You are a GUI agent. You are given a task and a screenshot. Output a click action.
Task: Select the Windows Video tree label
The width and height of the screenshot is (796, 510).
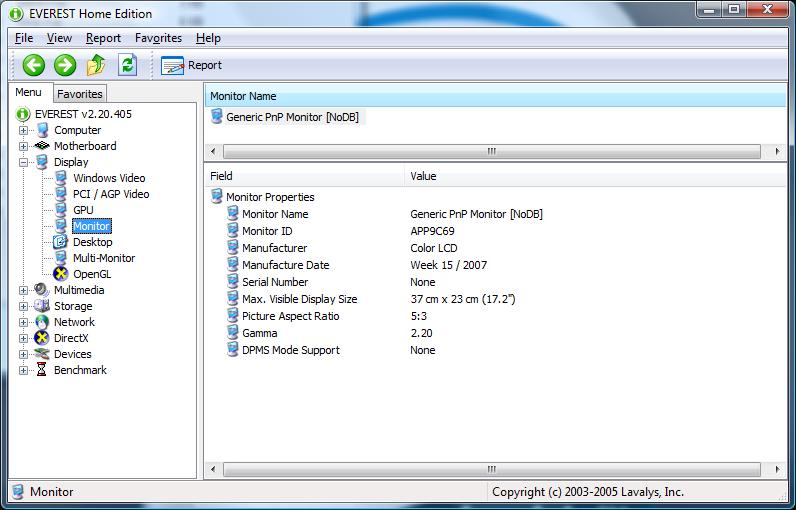109,178
